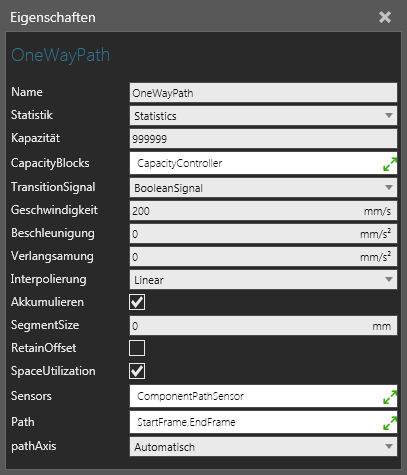Viewport: 407px width, 475px height.
Task: Expand the Sensors green arrows icon
Action: pyautogui.click(x=390, y=397)
